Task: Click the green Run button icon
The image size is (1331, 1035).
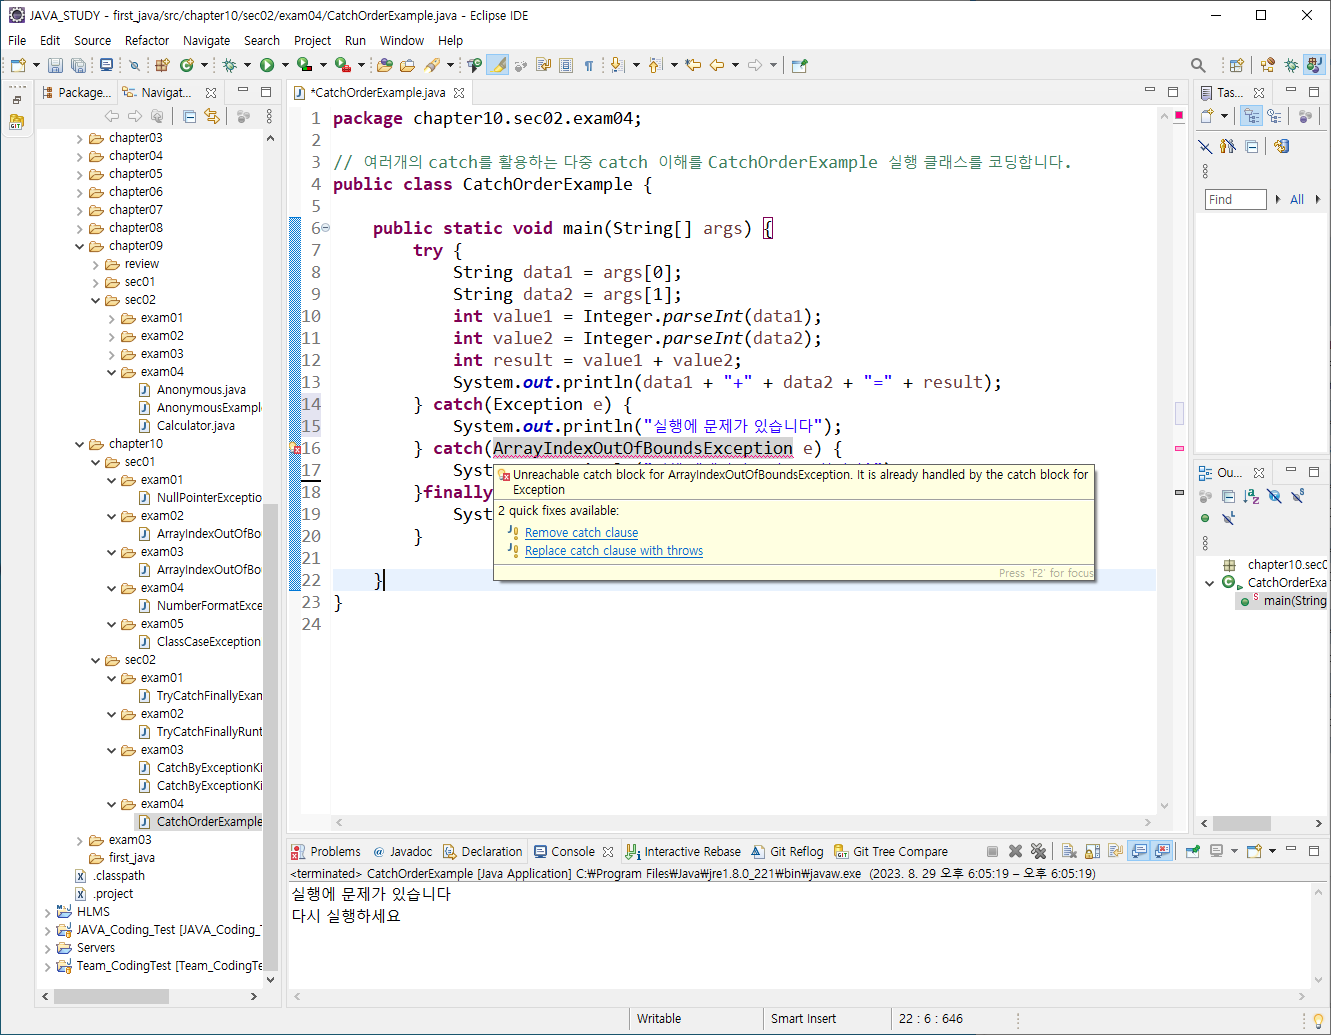Action: click(267, 65)
